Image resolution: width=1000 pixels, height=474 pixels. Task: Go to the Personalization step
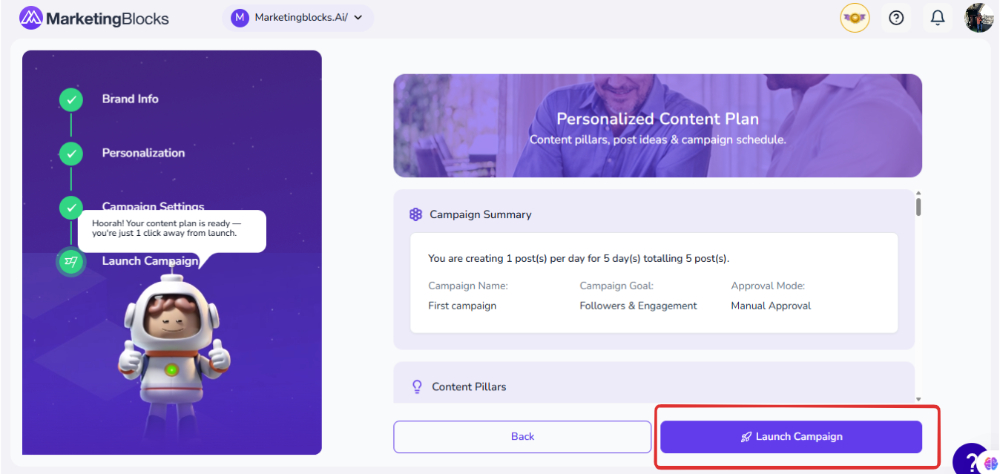coord(143,153)
